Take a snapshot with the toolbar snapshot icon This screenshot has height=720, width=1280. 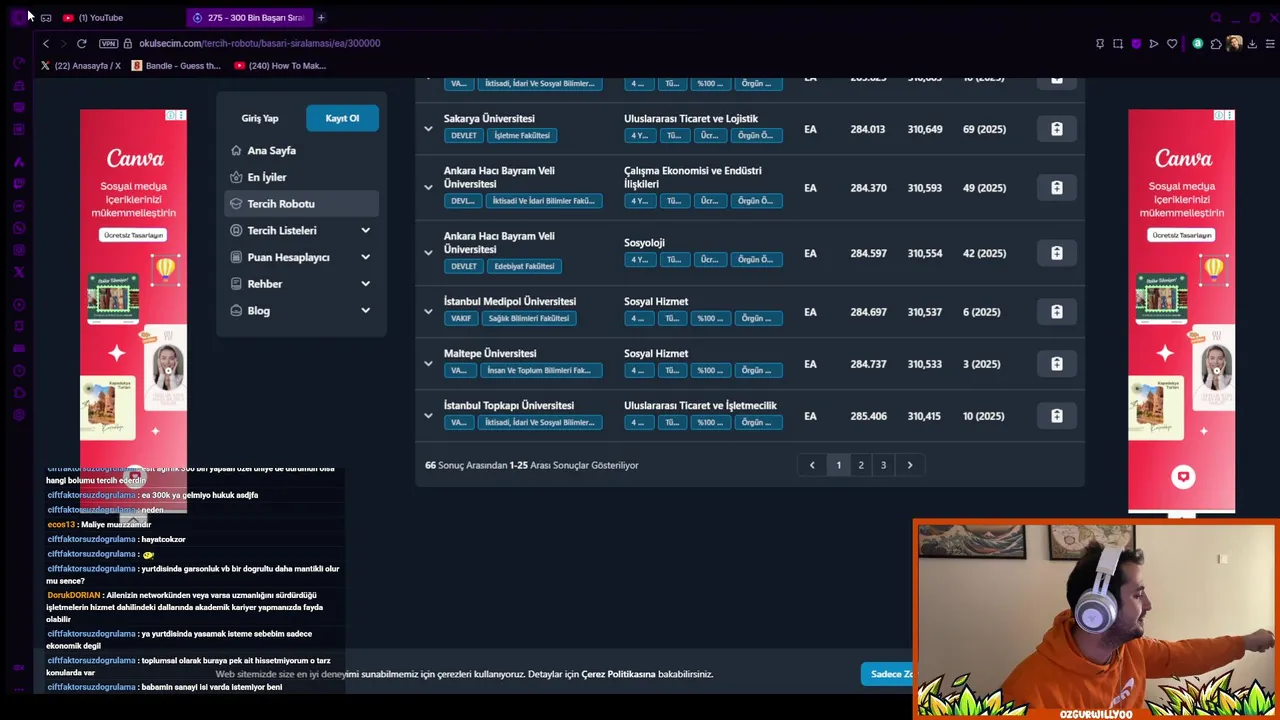point(1118,43)
